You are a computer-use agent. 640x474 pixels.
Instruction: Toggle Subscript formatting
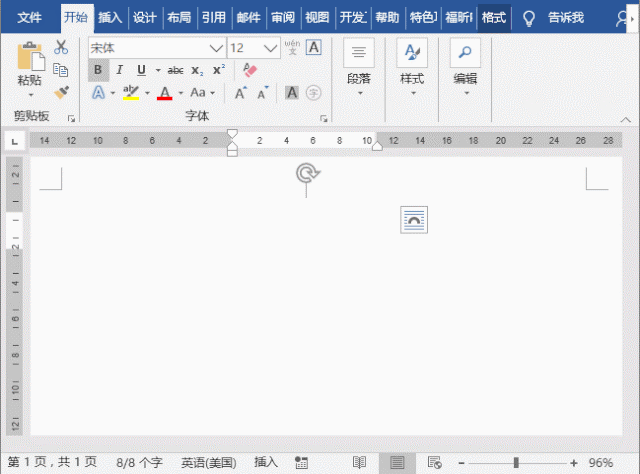[197, 71]
